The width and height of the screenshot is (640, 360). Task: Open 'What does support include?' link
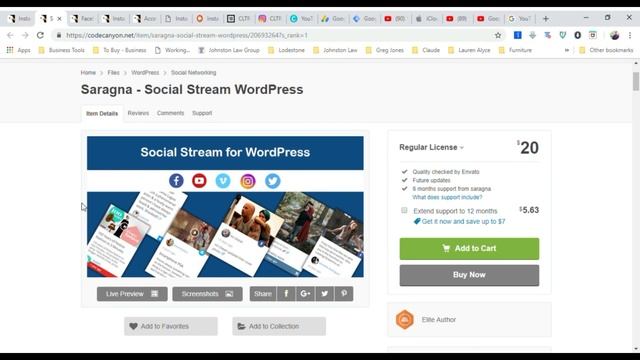(447, 198)
